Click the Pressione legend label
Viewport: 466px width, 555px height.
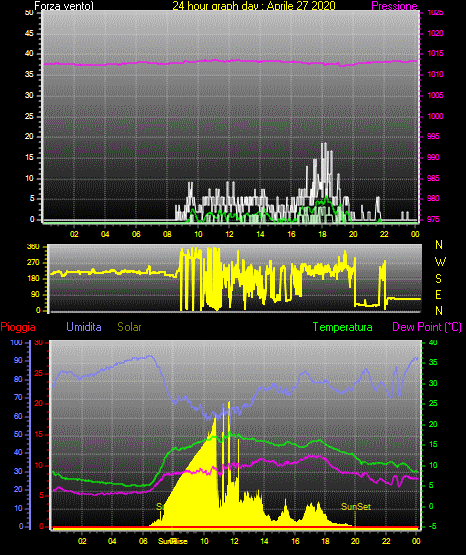[394, 6]
